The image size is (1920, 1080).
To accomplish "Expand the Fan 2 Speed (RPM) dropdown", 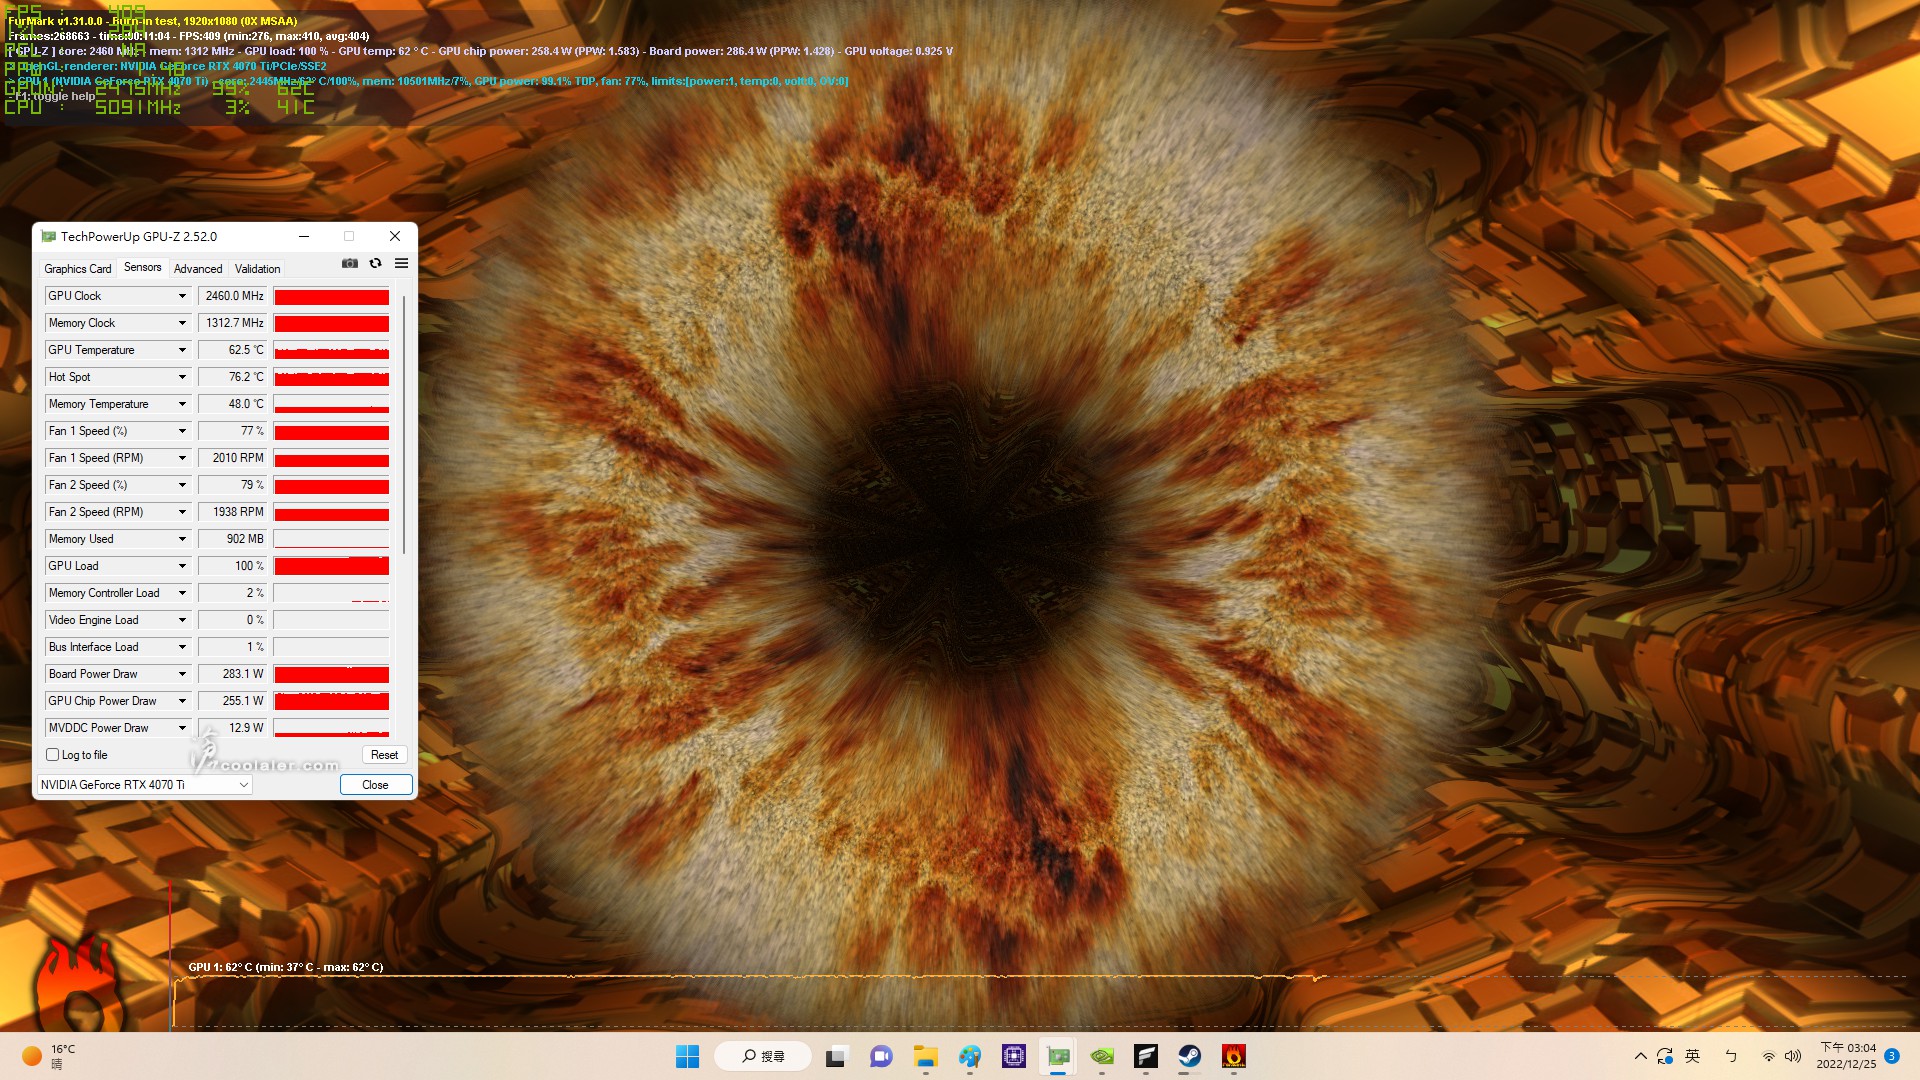I will [x=182, y=512].
